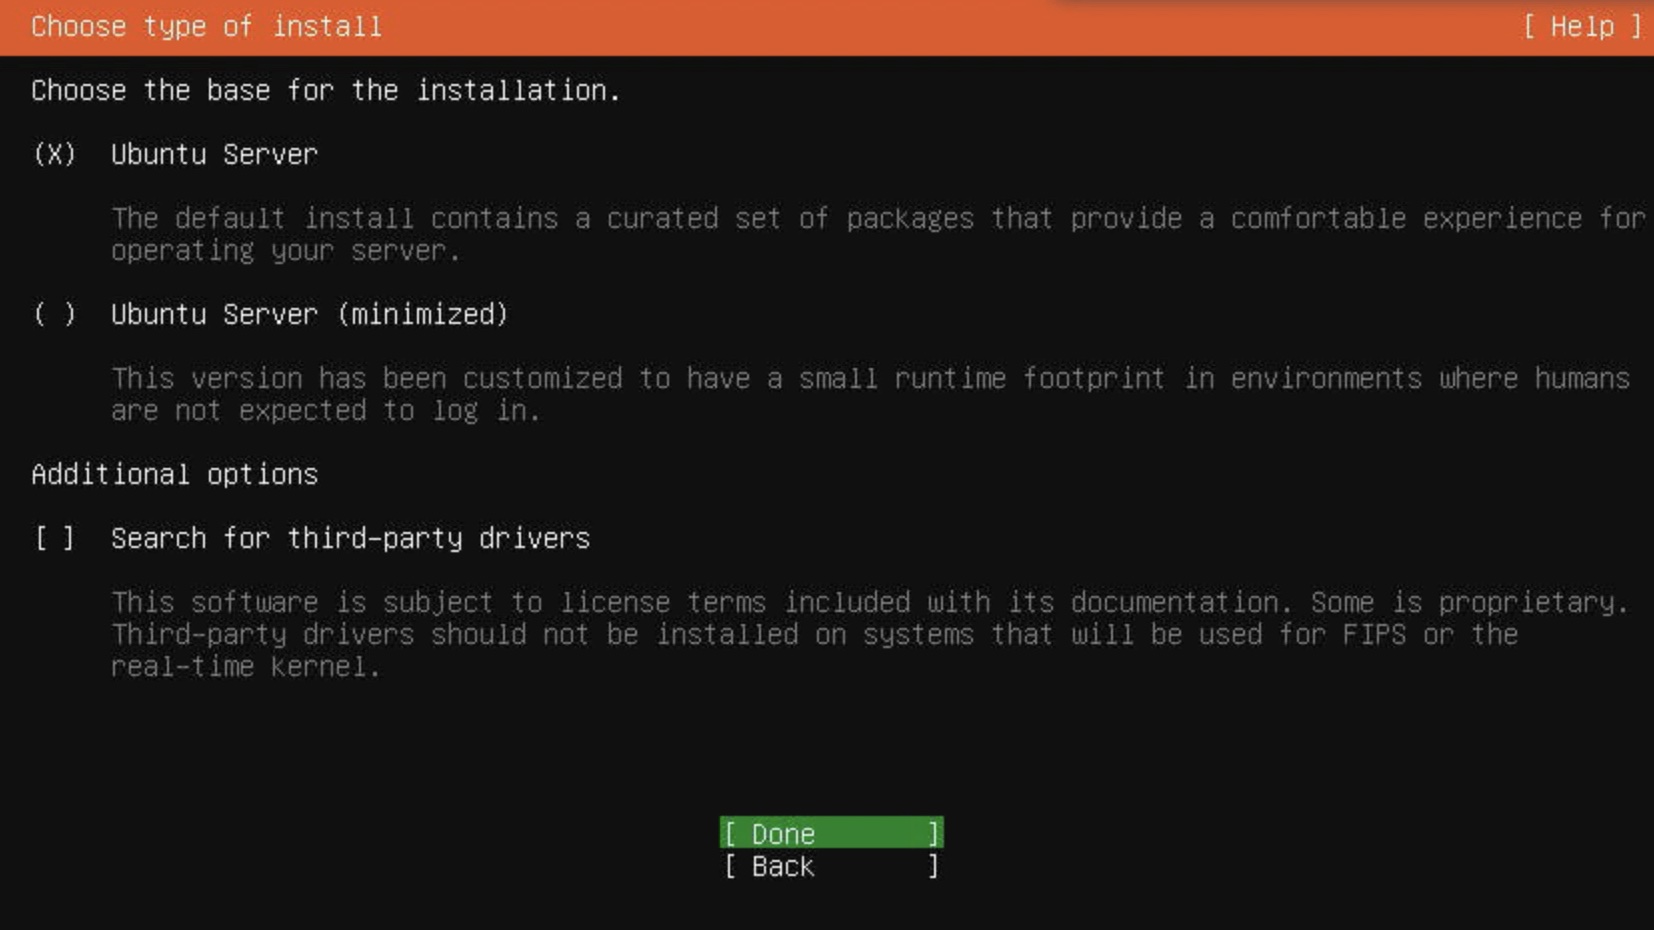Click the word "FIPS" in license note
Viewport: 1654px width, 930px height.
click(x=1374, y=634)
